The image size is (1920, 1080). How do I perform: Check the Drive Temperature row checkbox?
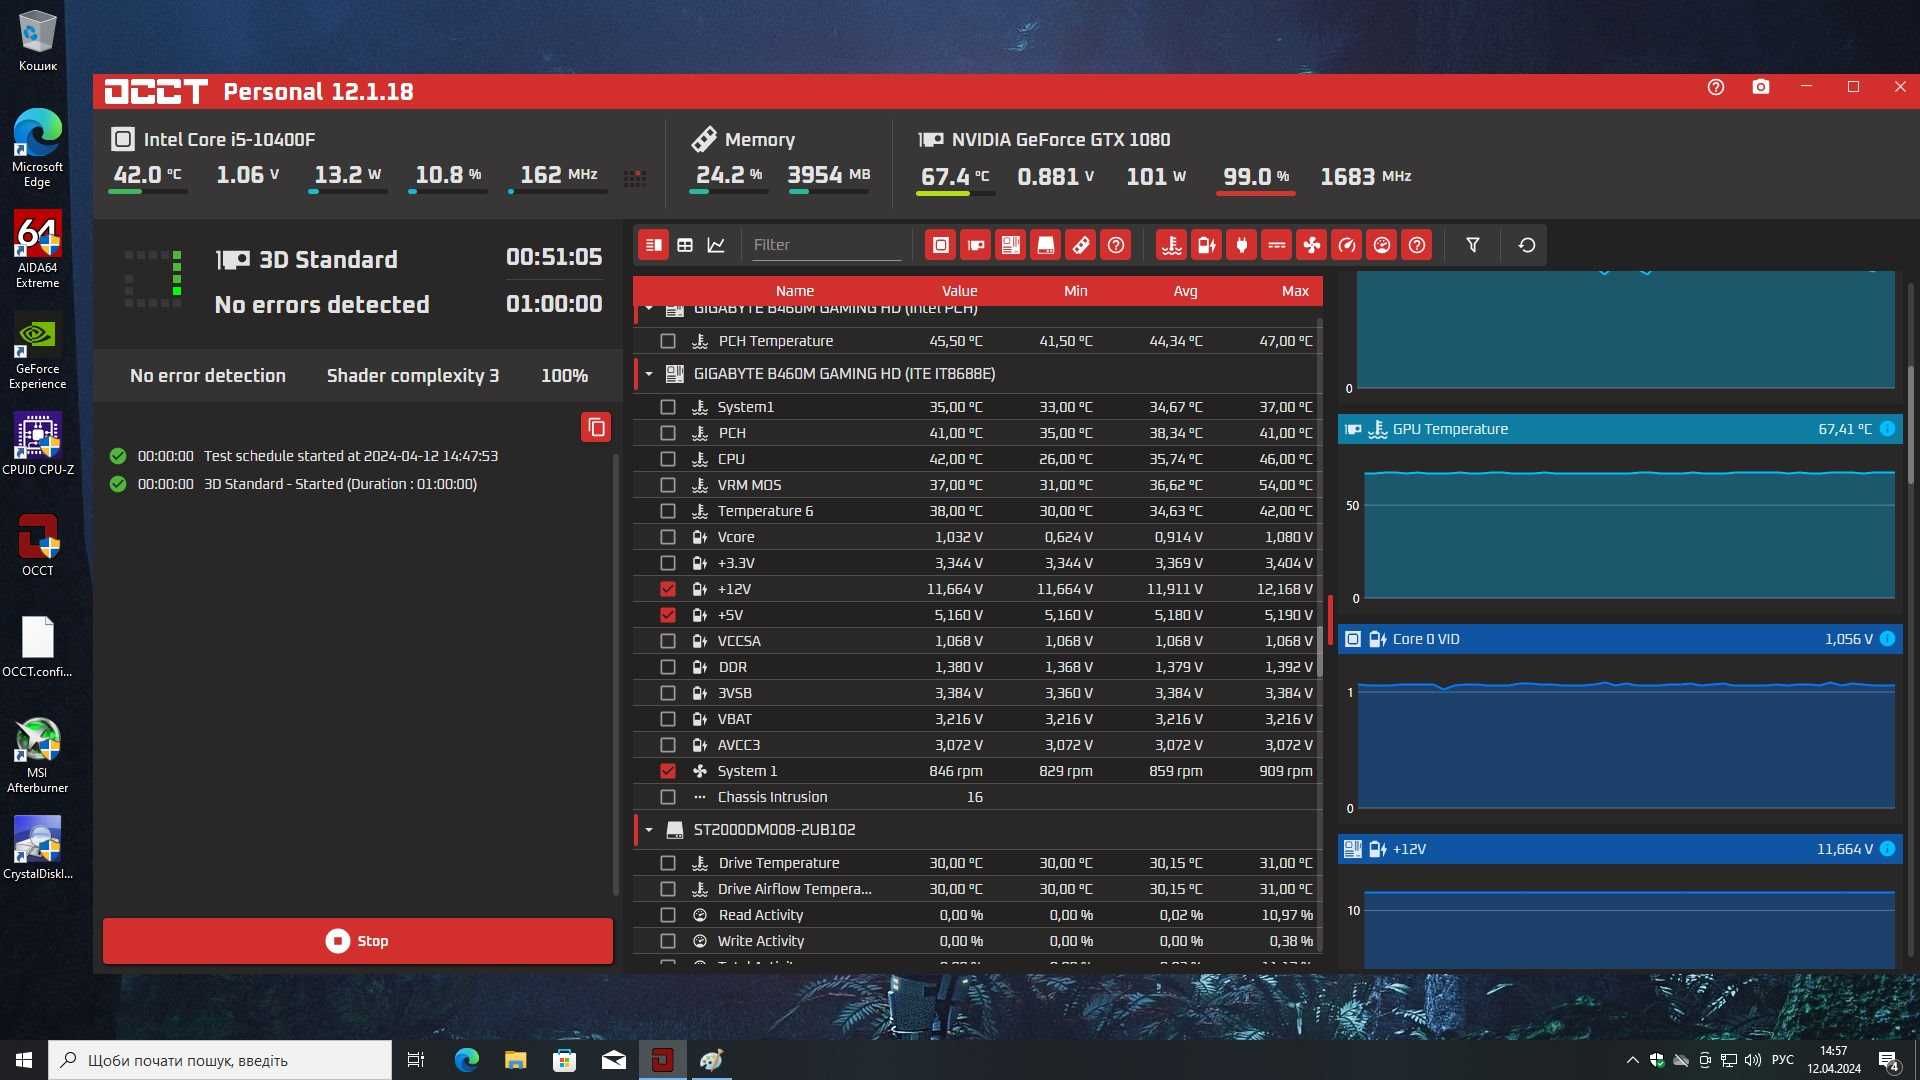[x=668, y=863]
